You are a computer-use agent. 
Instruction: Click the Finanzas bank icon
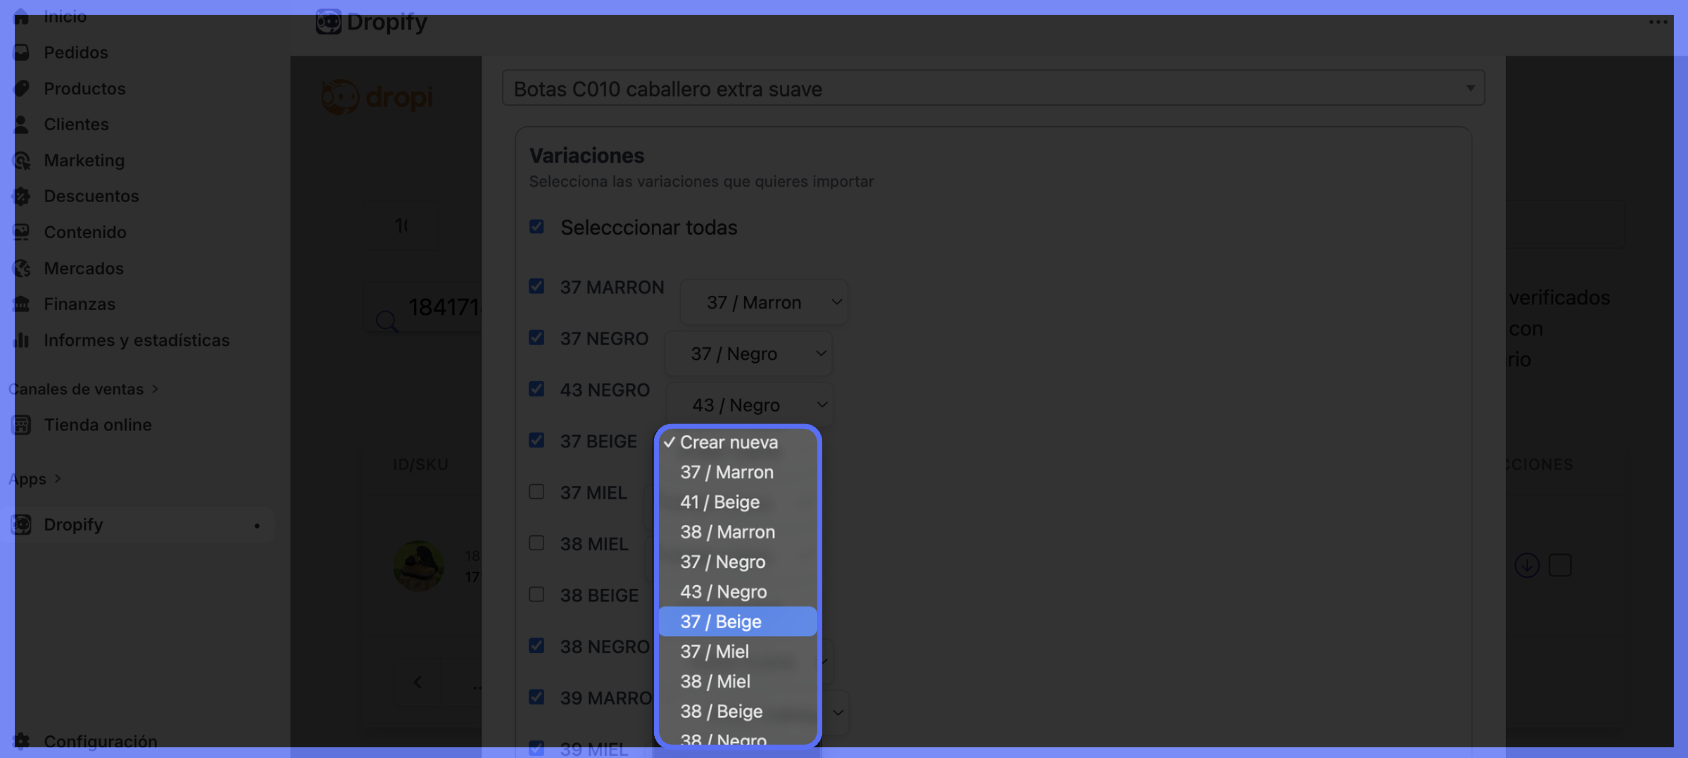pos(21,305)
